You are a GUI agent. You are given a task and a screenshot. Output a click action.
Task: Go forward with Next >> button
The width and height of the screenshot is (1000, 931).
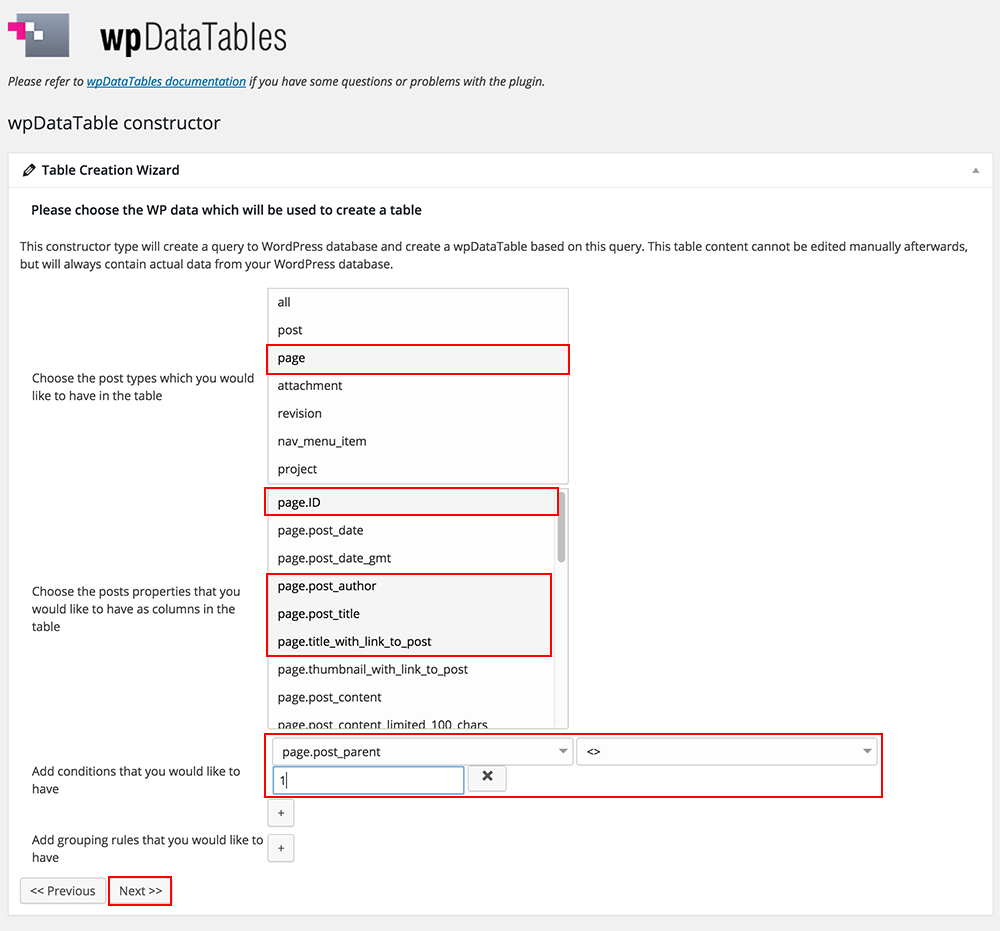click(x=140, y=891)
